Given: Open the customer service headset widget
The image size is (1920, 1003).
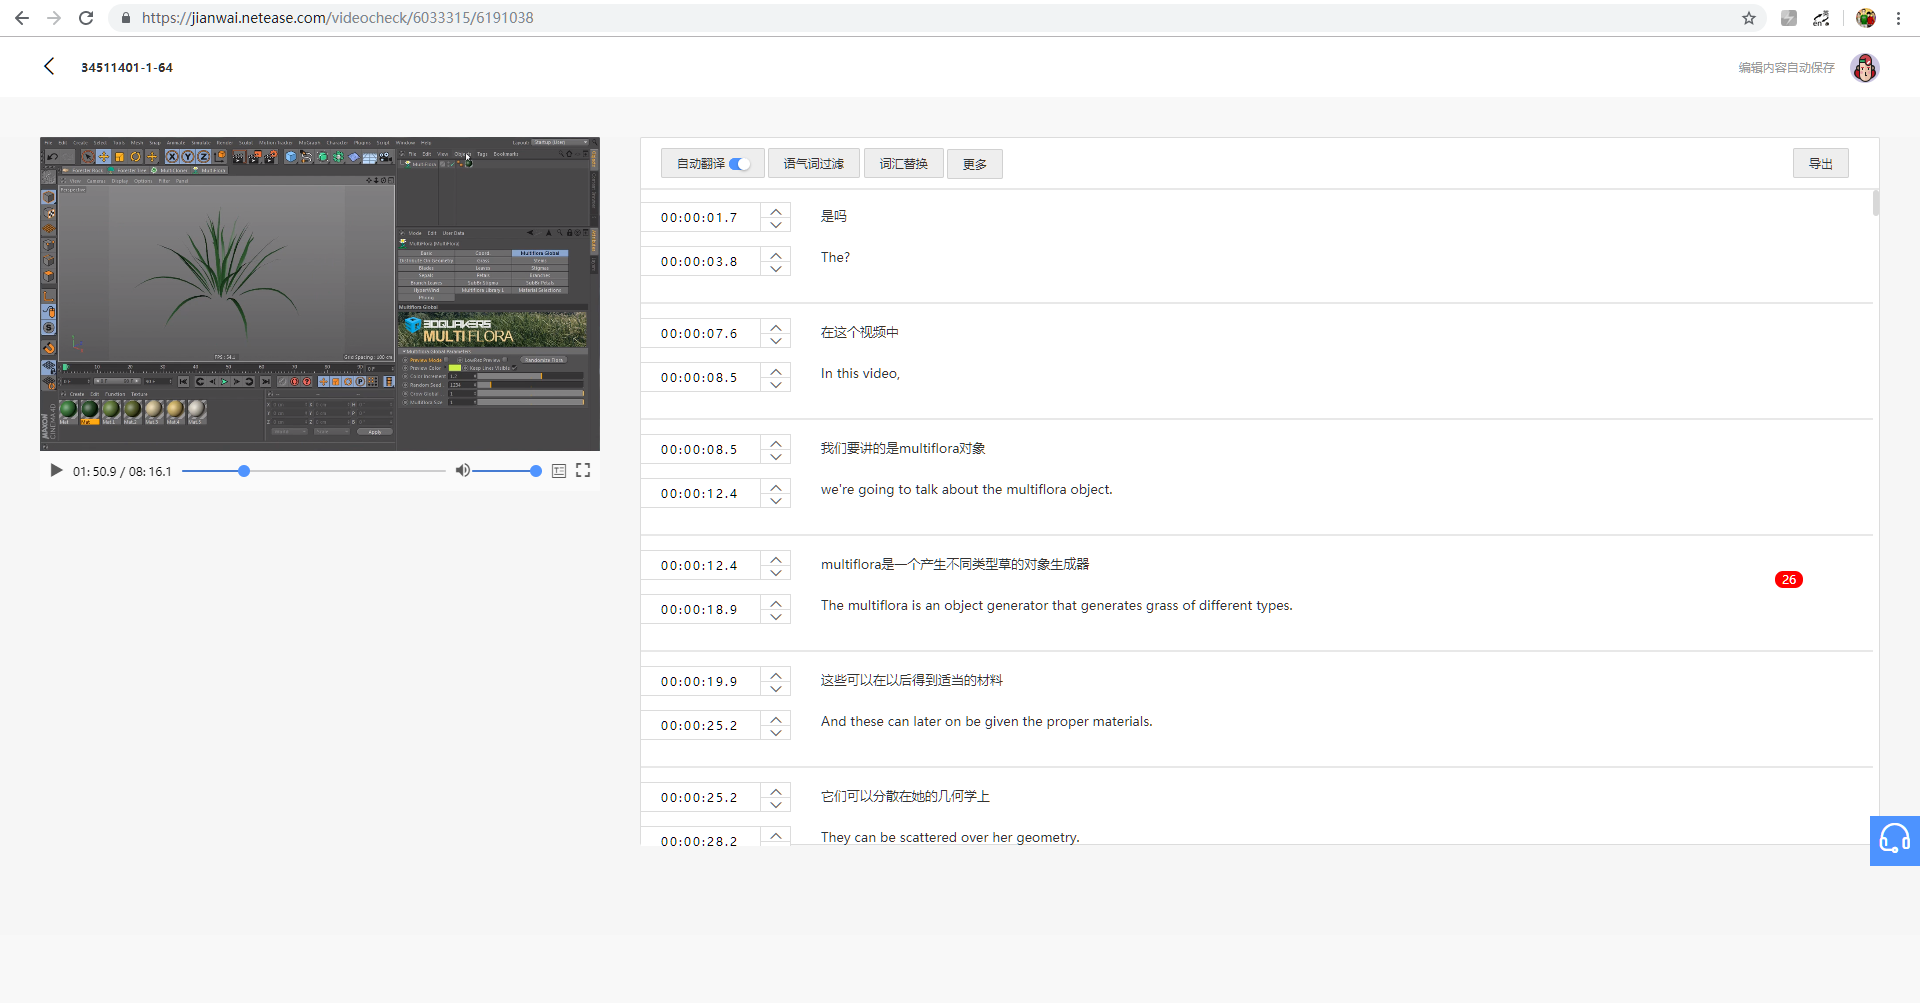Looking at the screenshot, I should [1895, 840].
